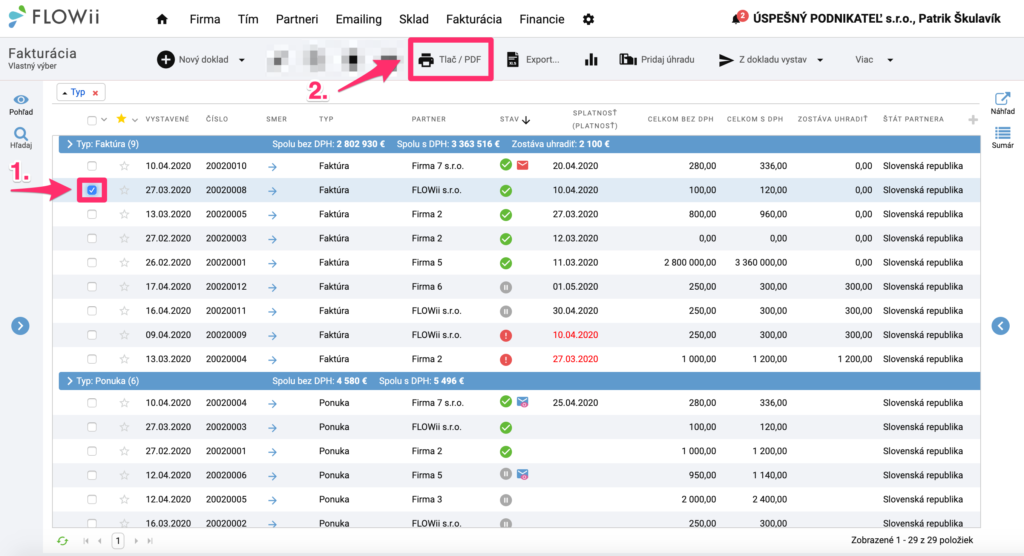Open the notifications bell with badge
The width and height of the screenshot is (1024, 556).
739,18
